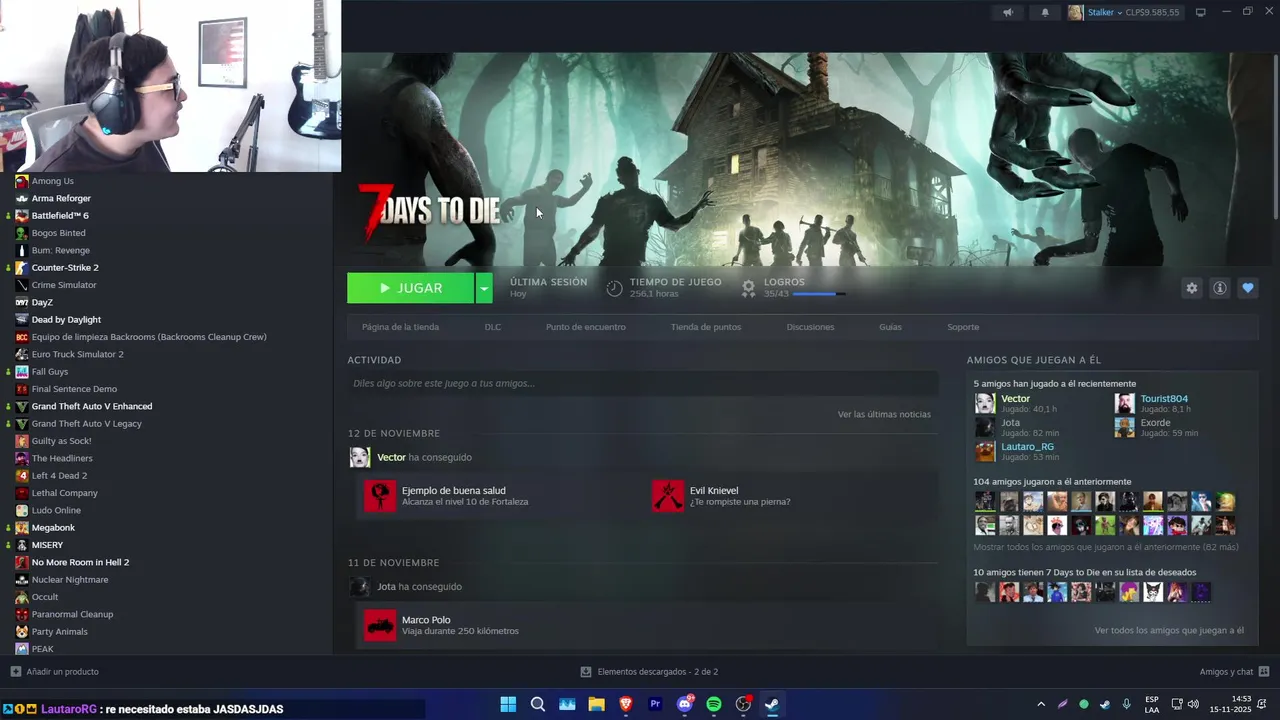Open the Marco Polo achievement icon
Screen dimensions: 1280x720
point(380,626)
